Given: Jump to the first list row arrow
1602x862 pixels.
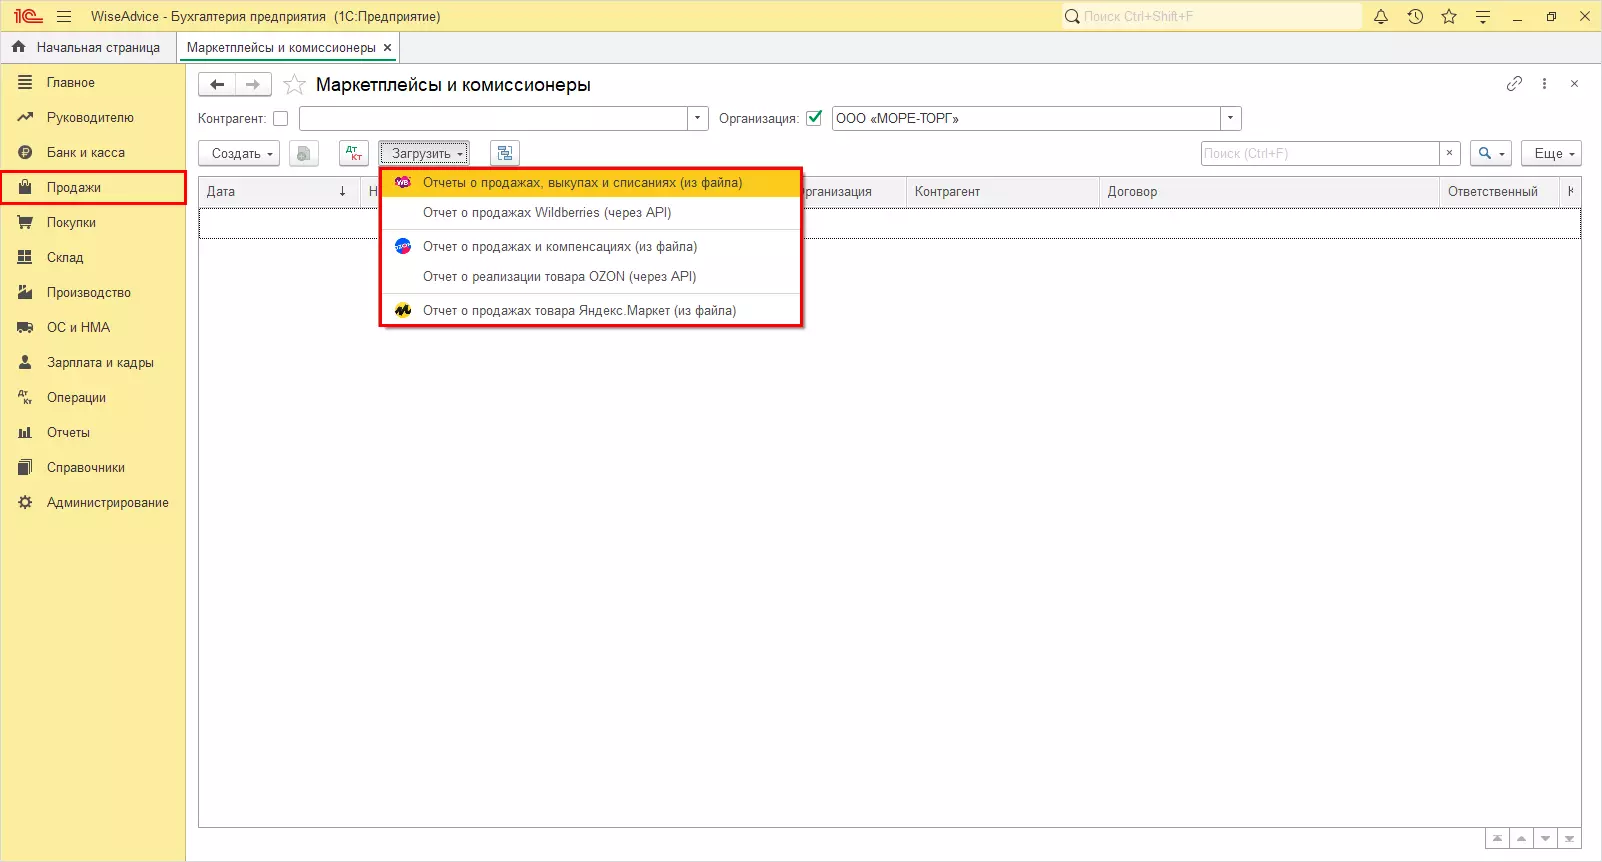Looking at the screenshot, I should pos(1497,838).
